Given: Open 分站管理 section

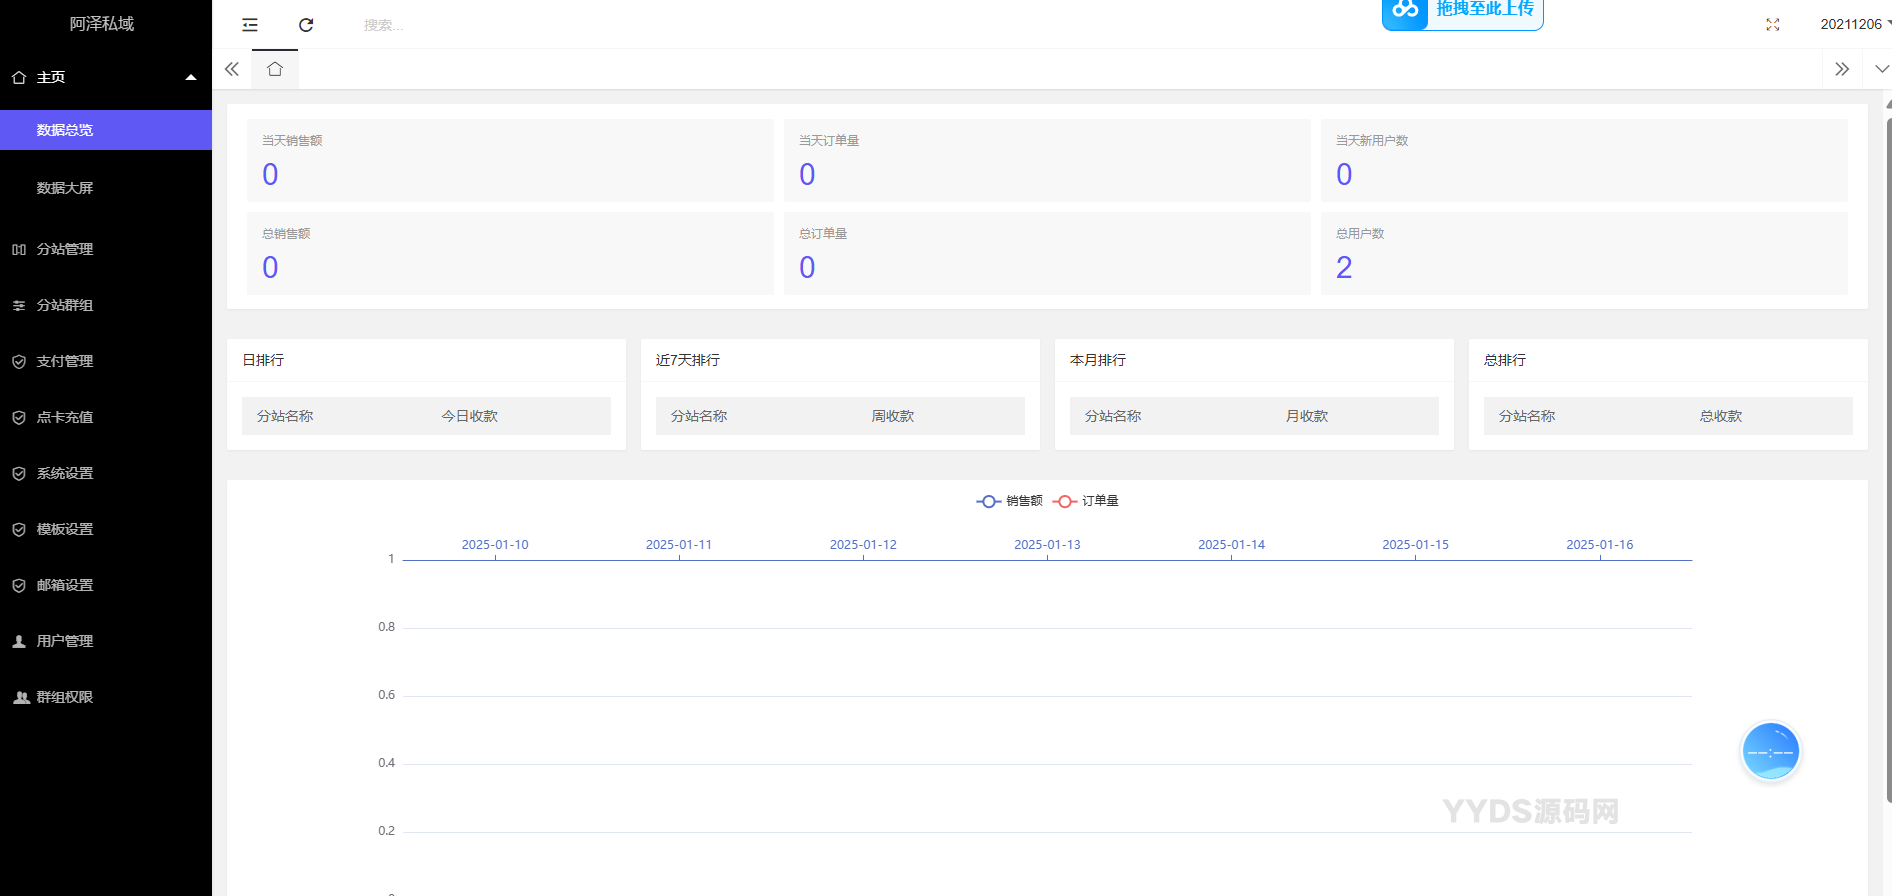Looking at the screenshot, I should pyautogui.click(x=65, y=249).
